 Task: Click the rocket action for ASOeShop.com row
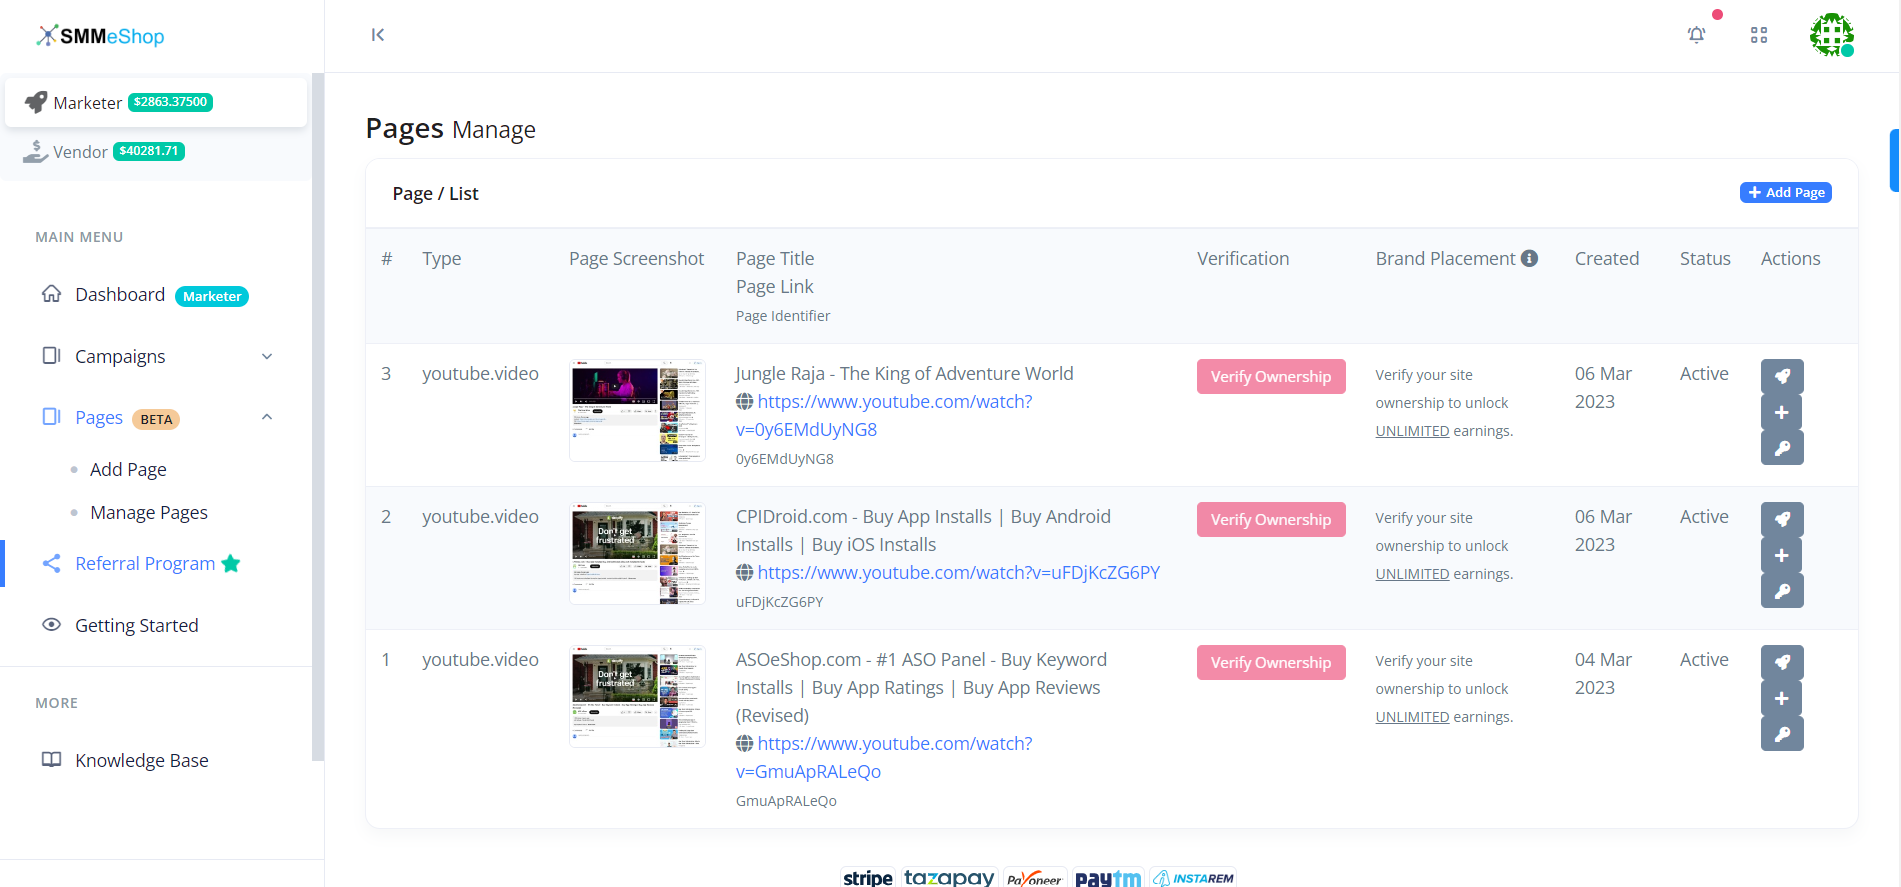[1782, 662]
